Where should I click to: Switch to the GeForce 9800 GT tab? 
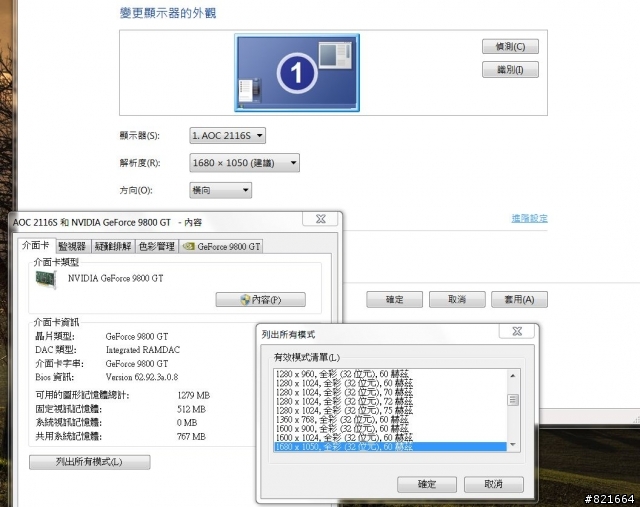pyautogui.click(x=221, y=246)
